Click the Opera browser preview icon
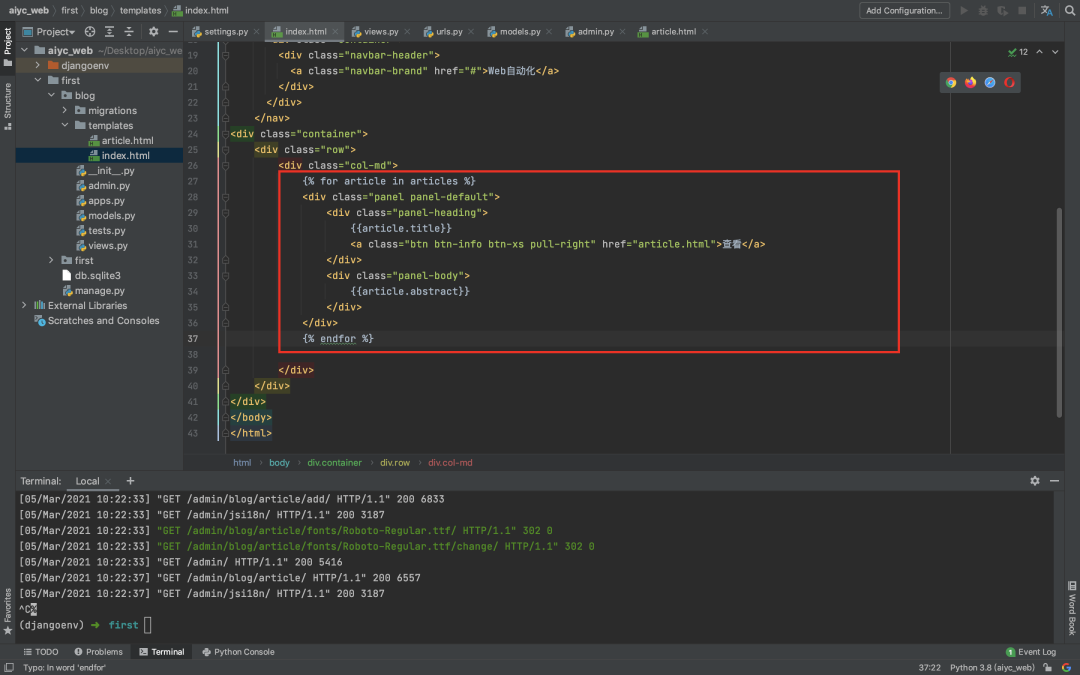 click(1009, 82)
